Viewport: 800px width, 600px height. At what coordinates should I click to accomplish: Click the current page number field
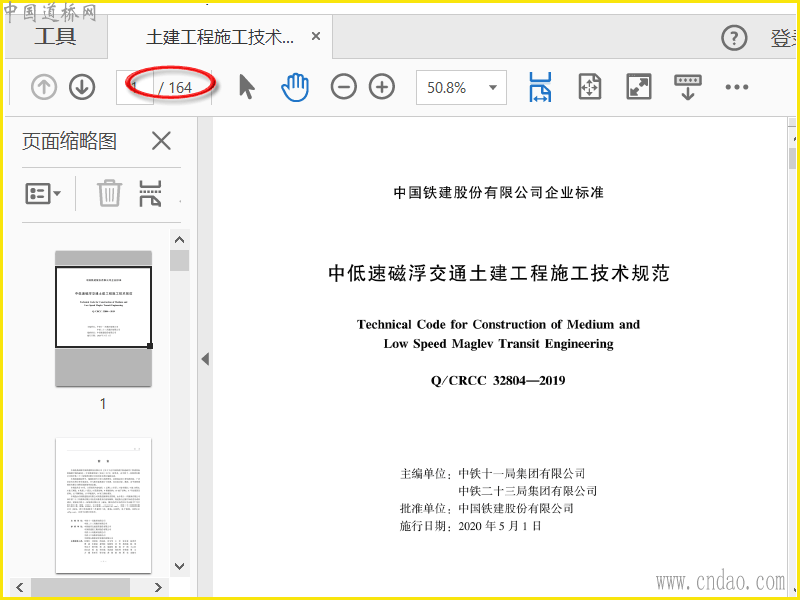pyautogui.click(x=135, y=87)
